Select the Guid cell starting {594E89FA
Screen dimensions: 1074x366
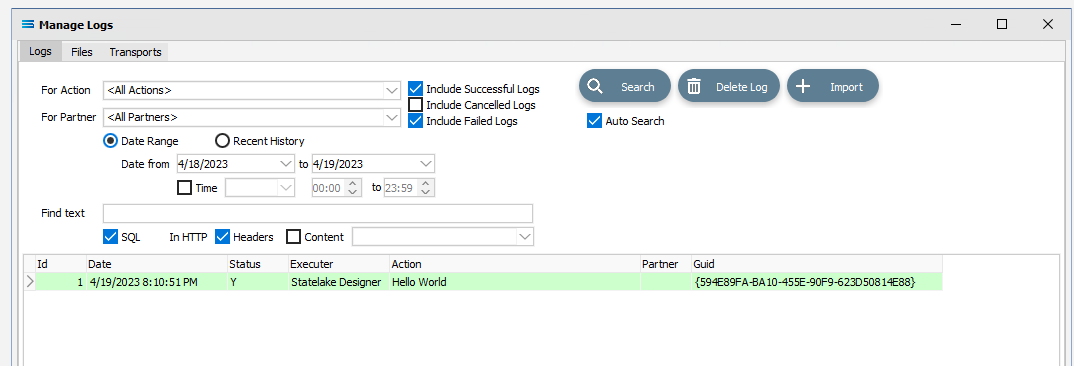[x=817, y=282]
